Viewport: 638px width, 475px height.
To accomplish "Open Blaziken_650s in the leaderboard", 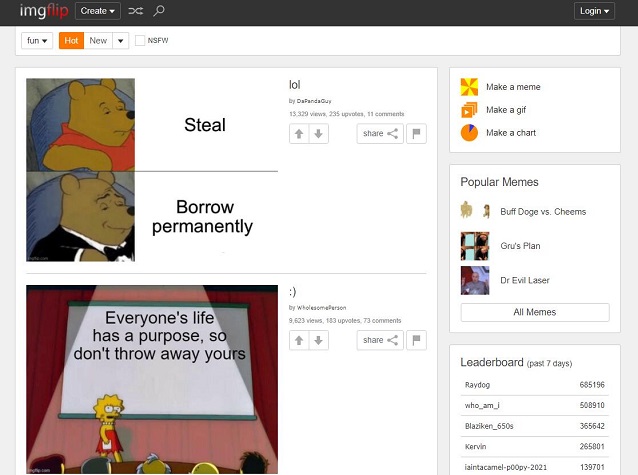I will coord(489,426).
